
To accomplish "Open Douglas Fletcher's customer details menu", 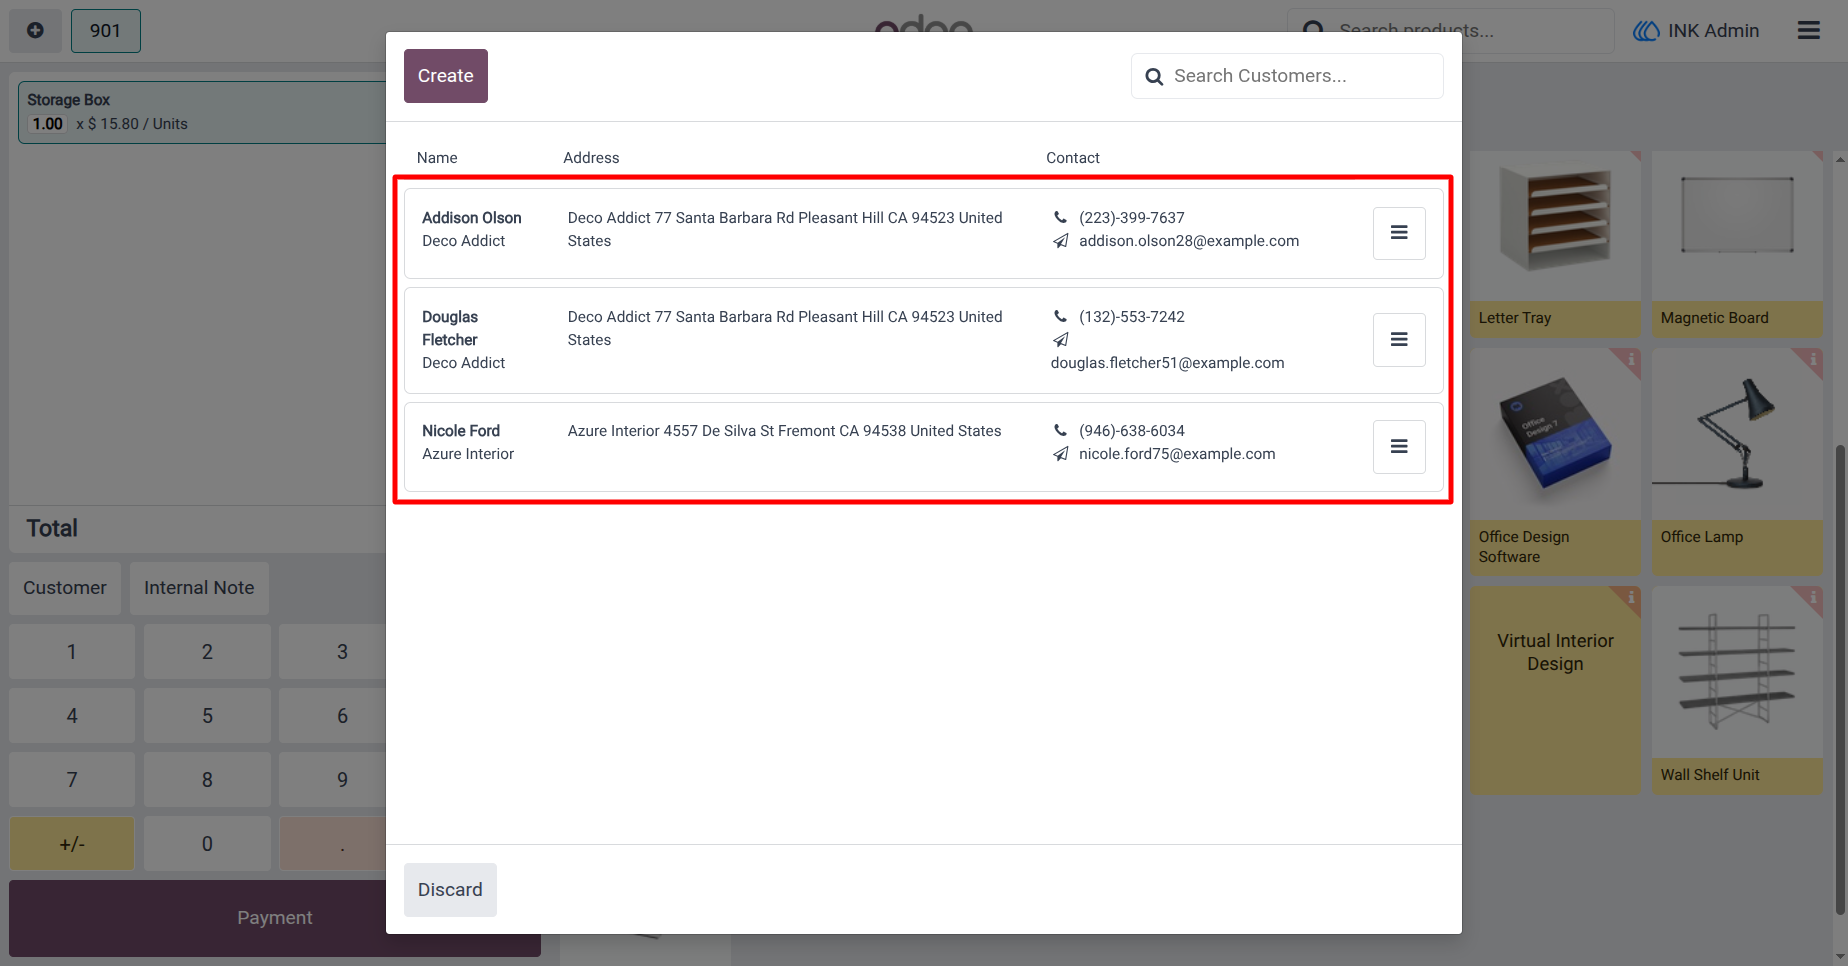I will pos(1399,340).
